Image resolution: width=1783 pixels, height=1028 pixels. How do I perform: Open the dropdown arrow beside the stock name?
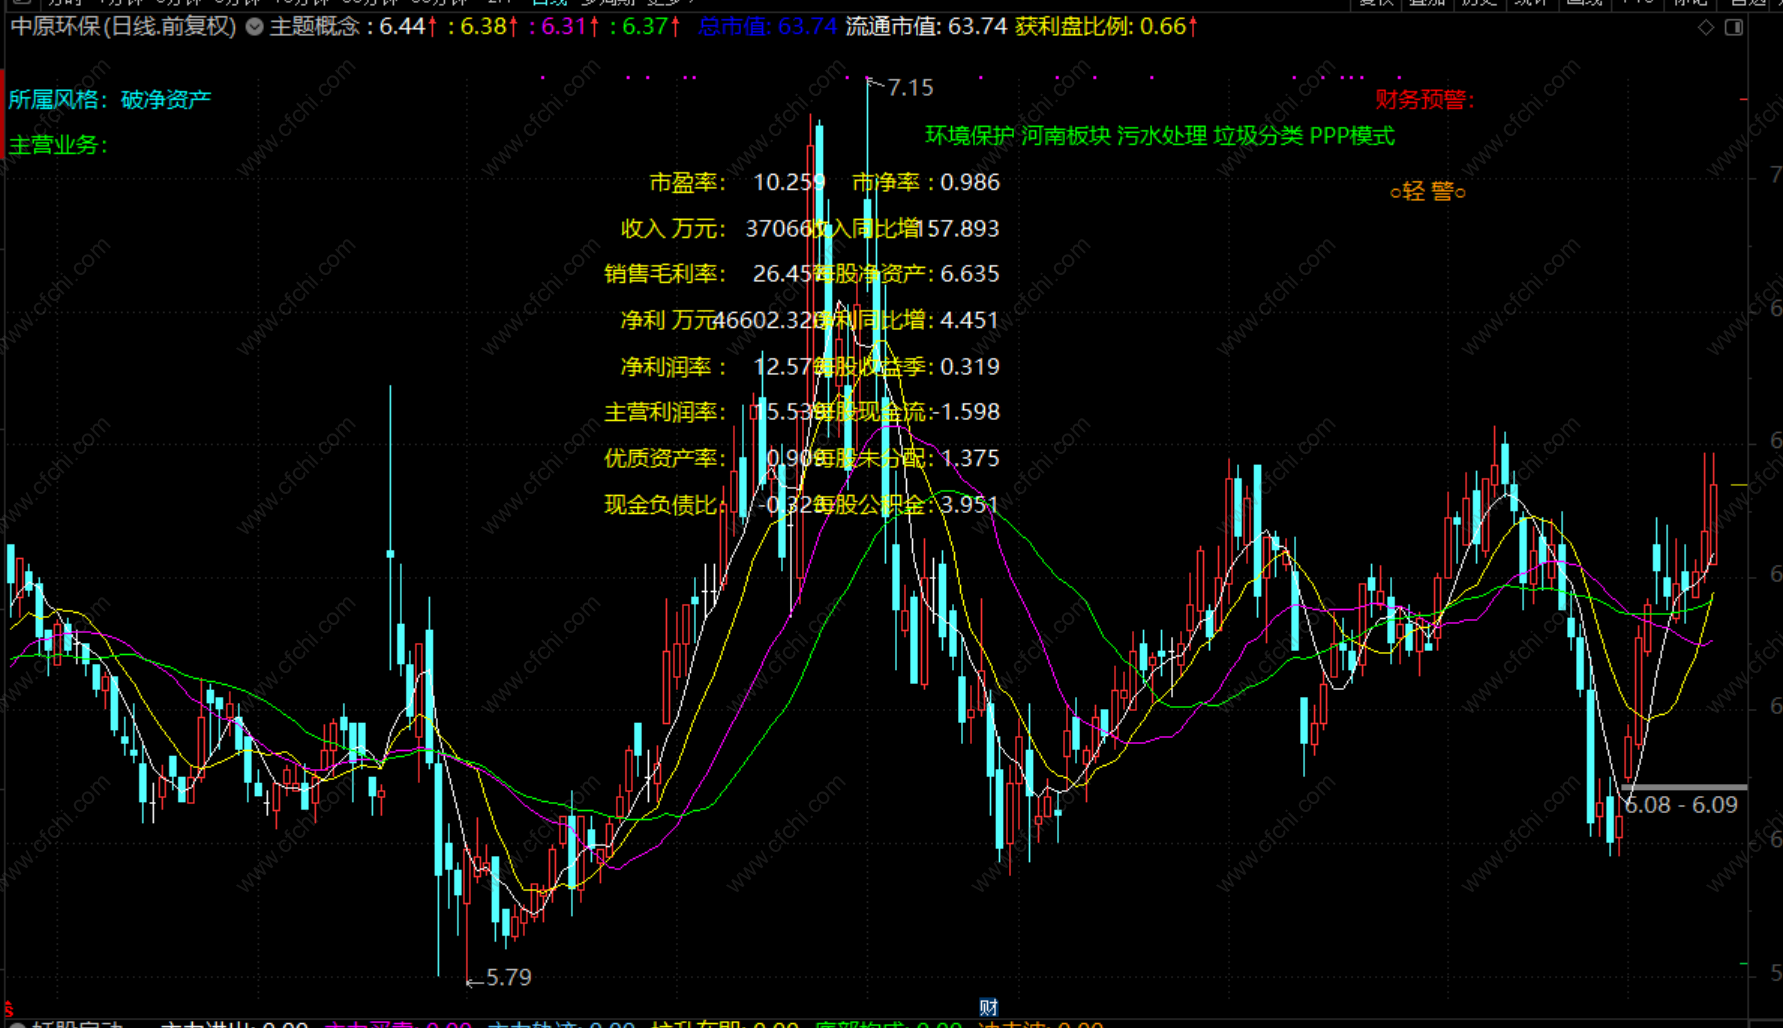pos(255,27)
